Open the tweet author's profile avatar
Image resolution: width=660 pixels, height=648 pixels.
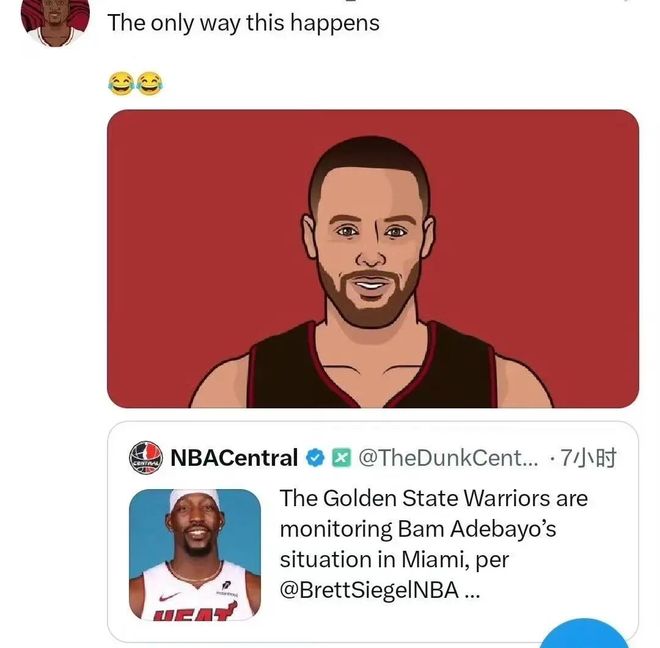point(55,20)
